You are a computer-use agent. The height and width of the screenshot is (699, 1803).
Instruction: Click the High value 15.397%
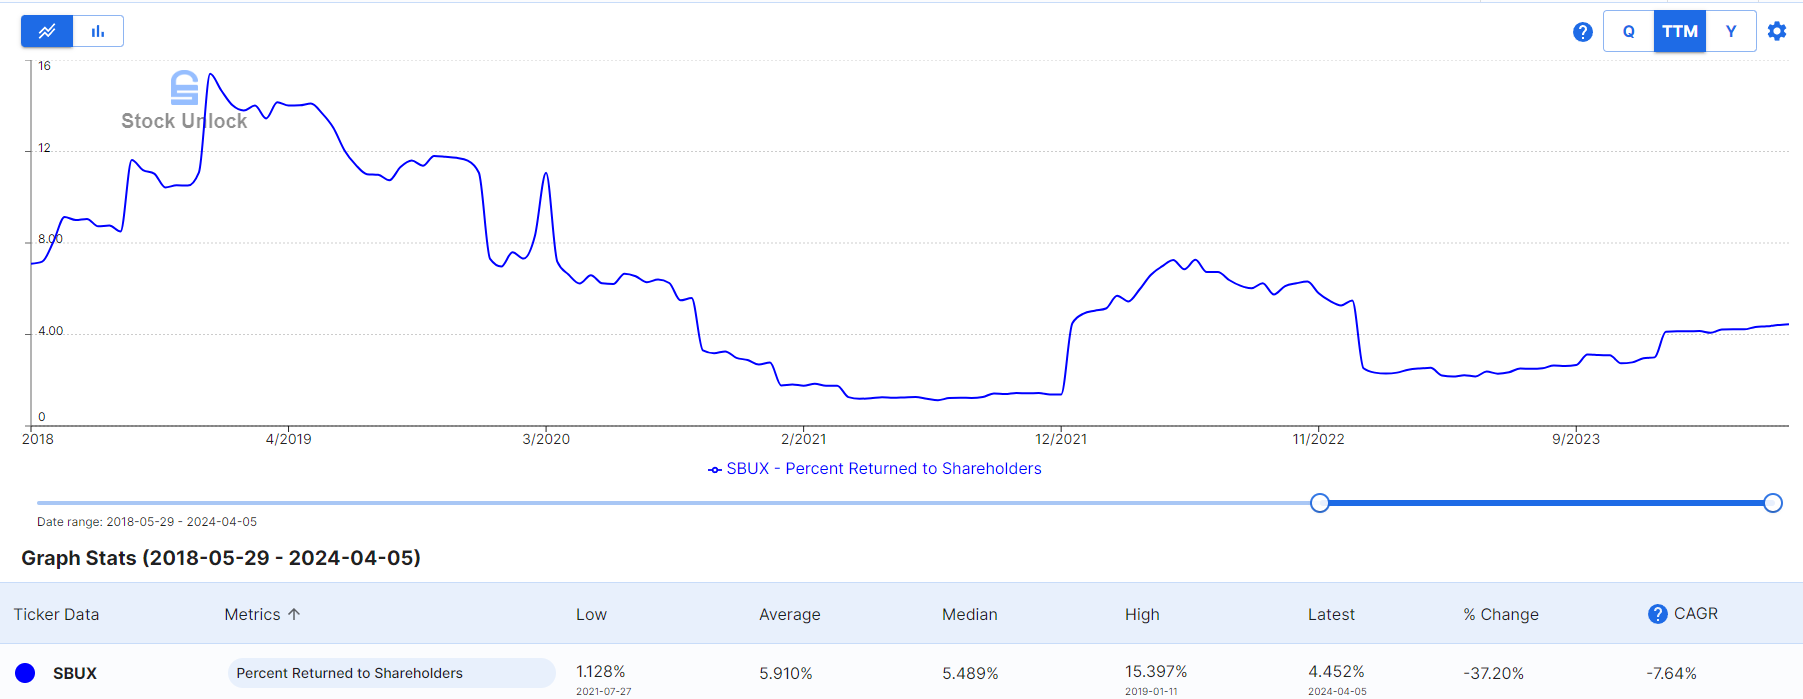pyautogui.click(x=1156, y=671)
